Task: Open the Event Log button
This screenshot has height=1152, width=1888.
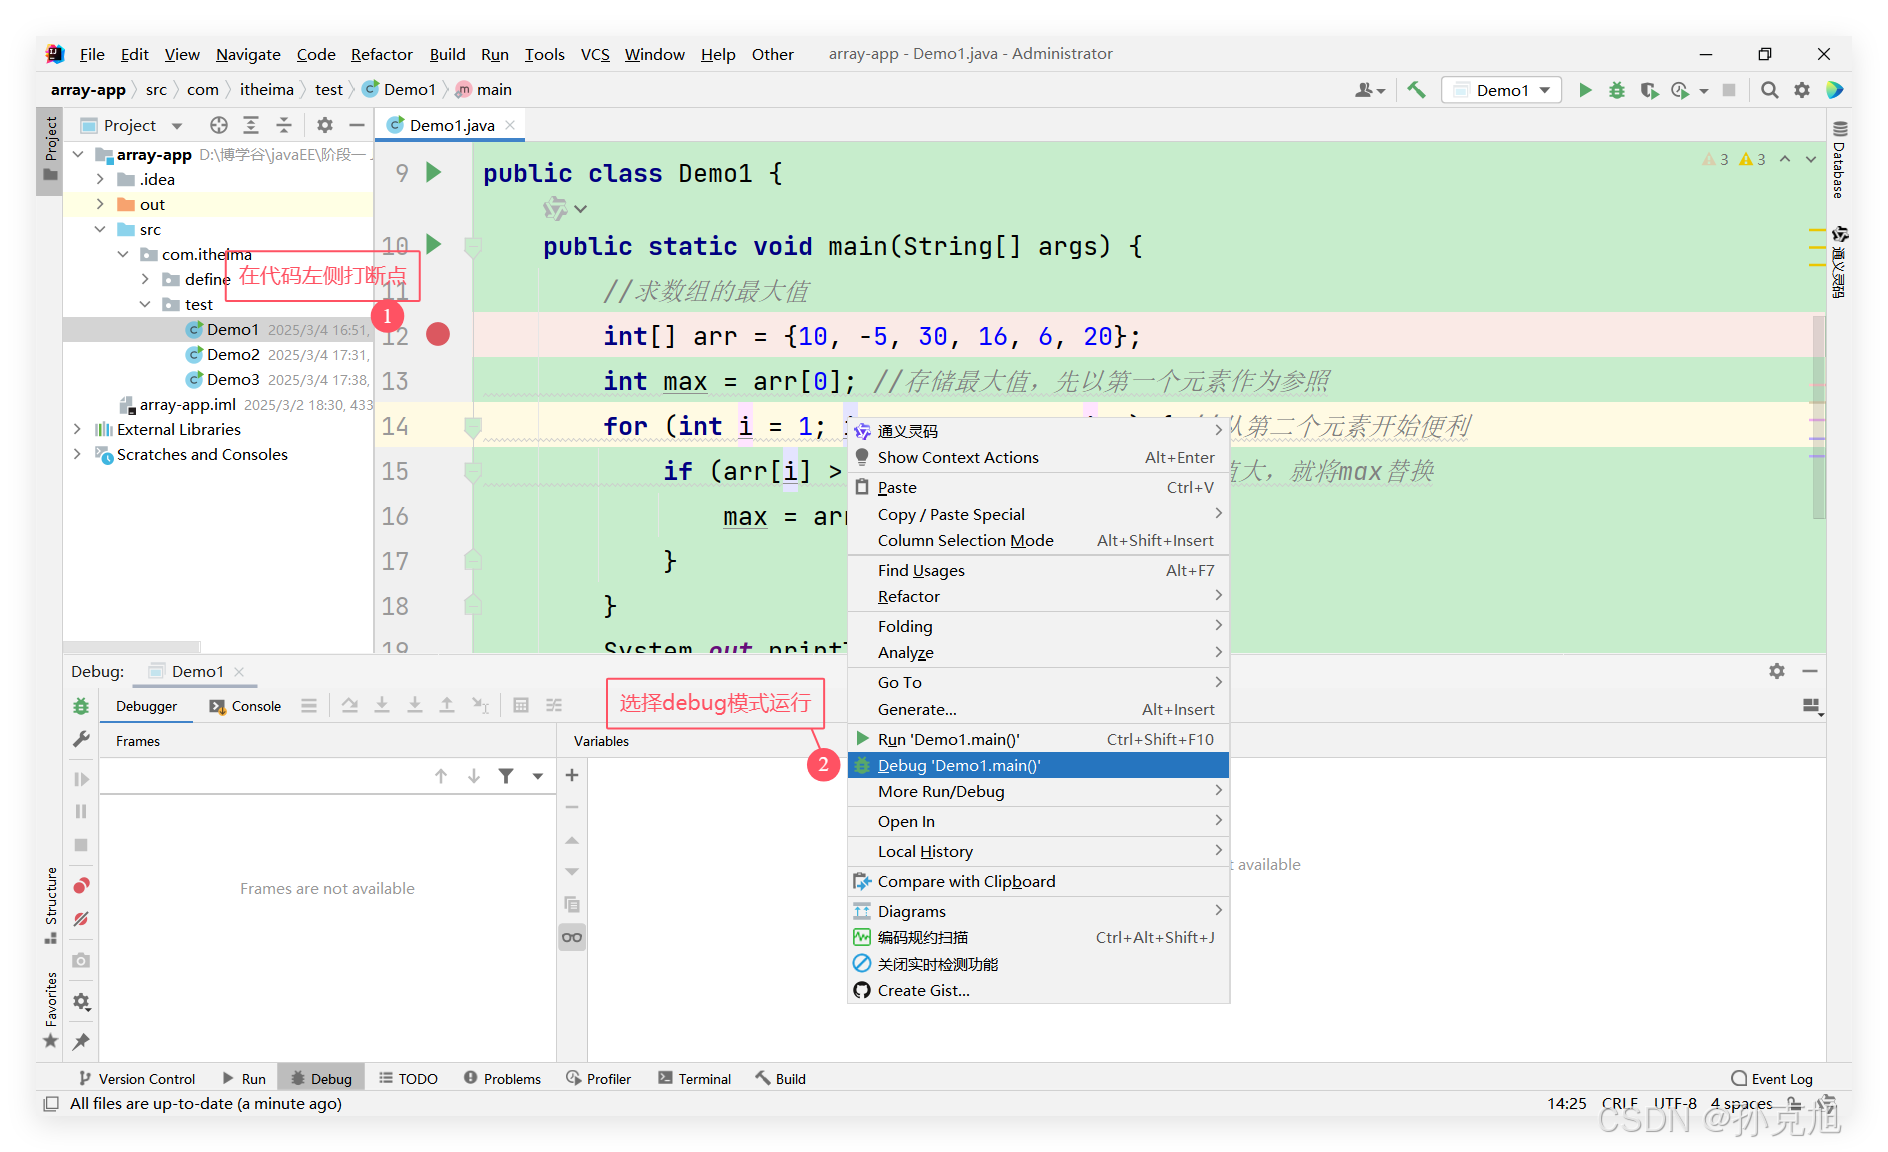Action: [x=1772, y=1078]
